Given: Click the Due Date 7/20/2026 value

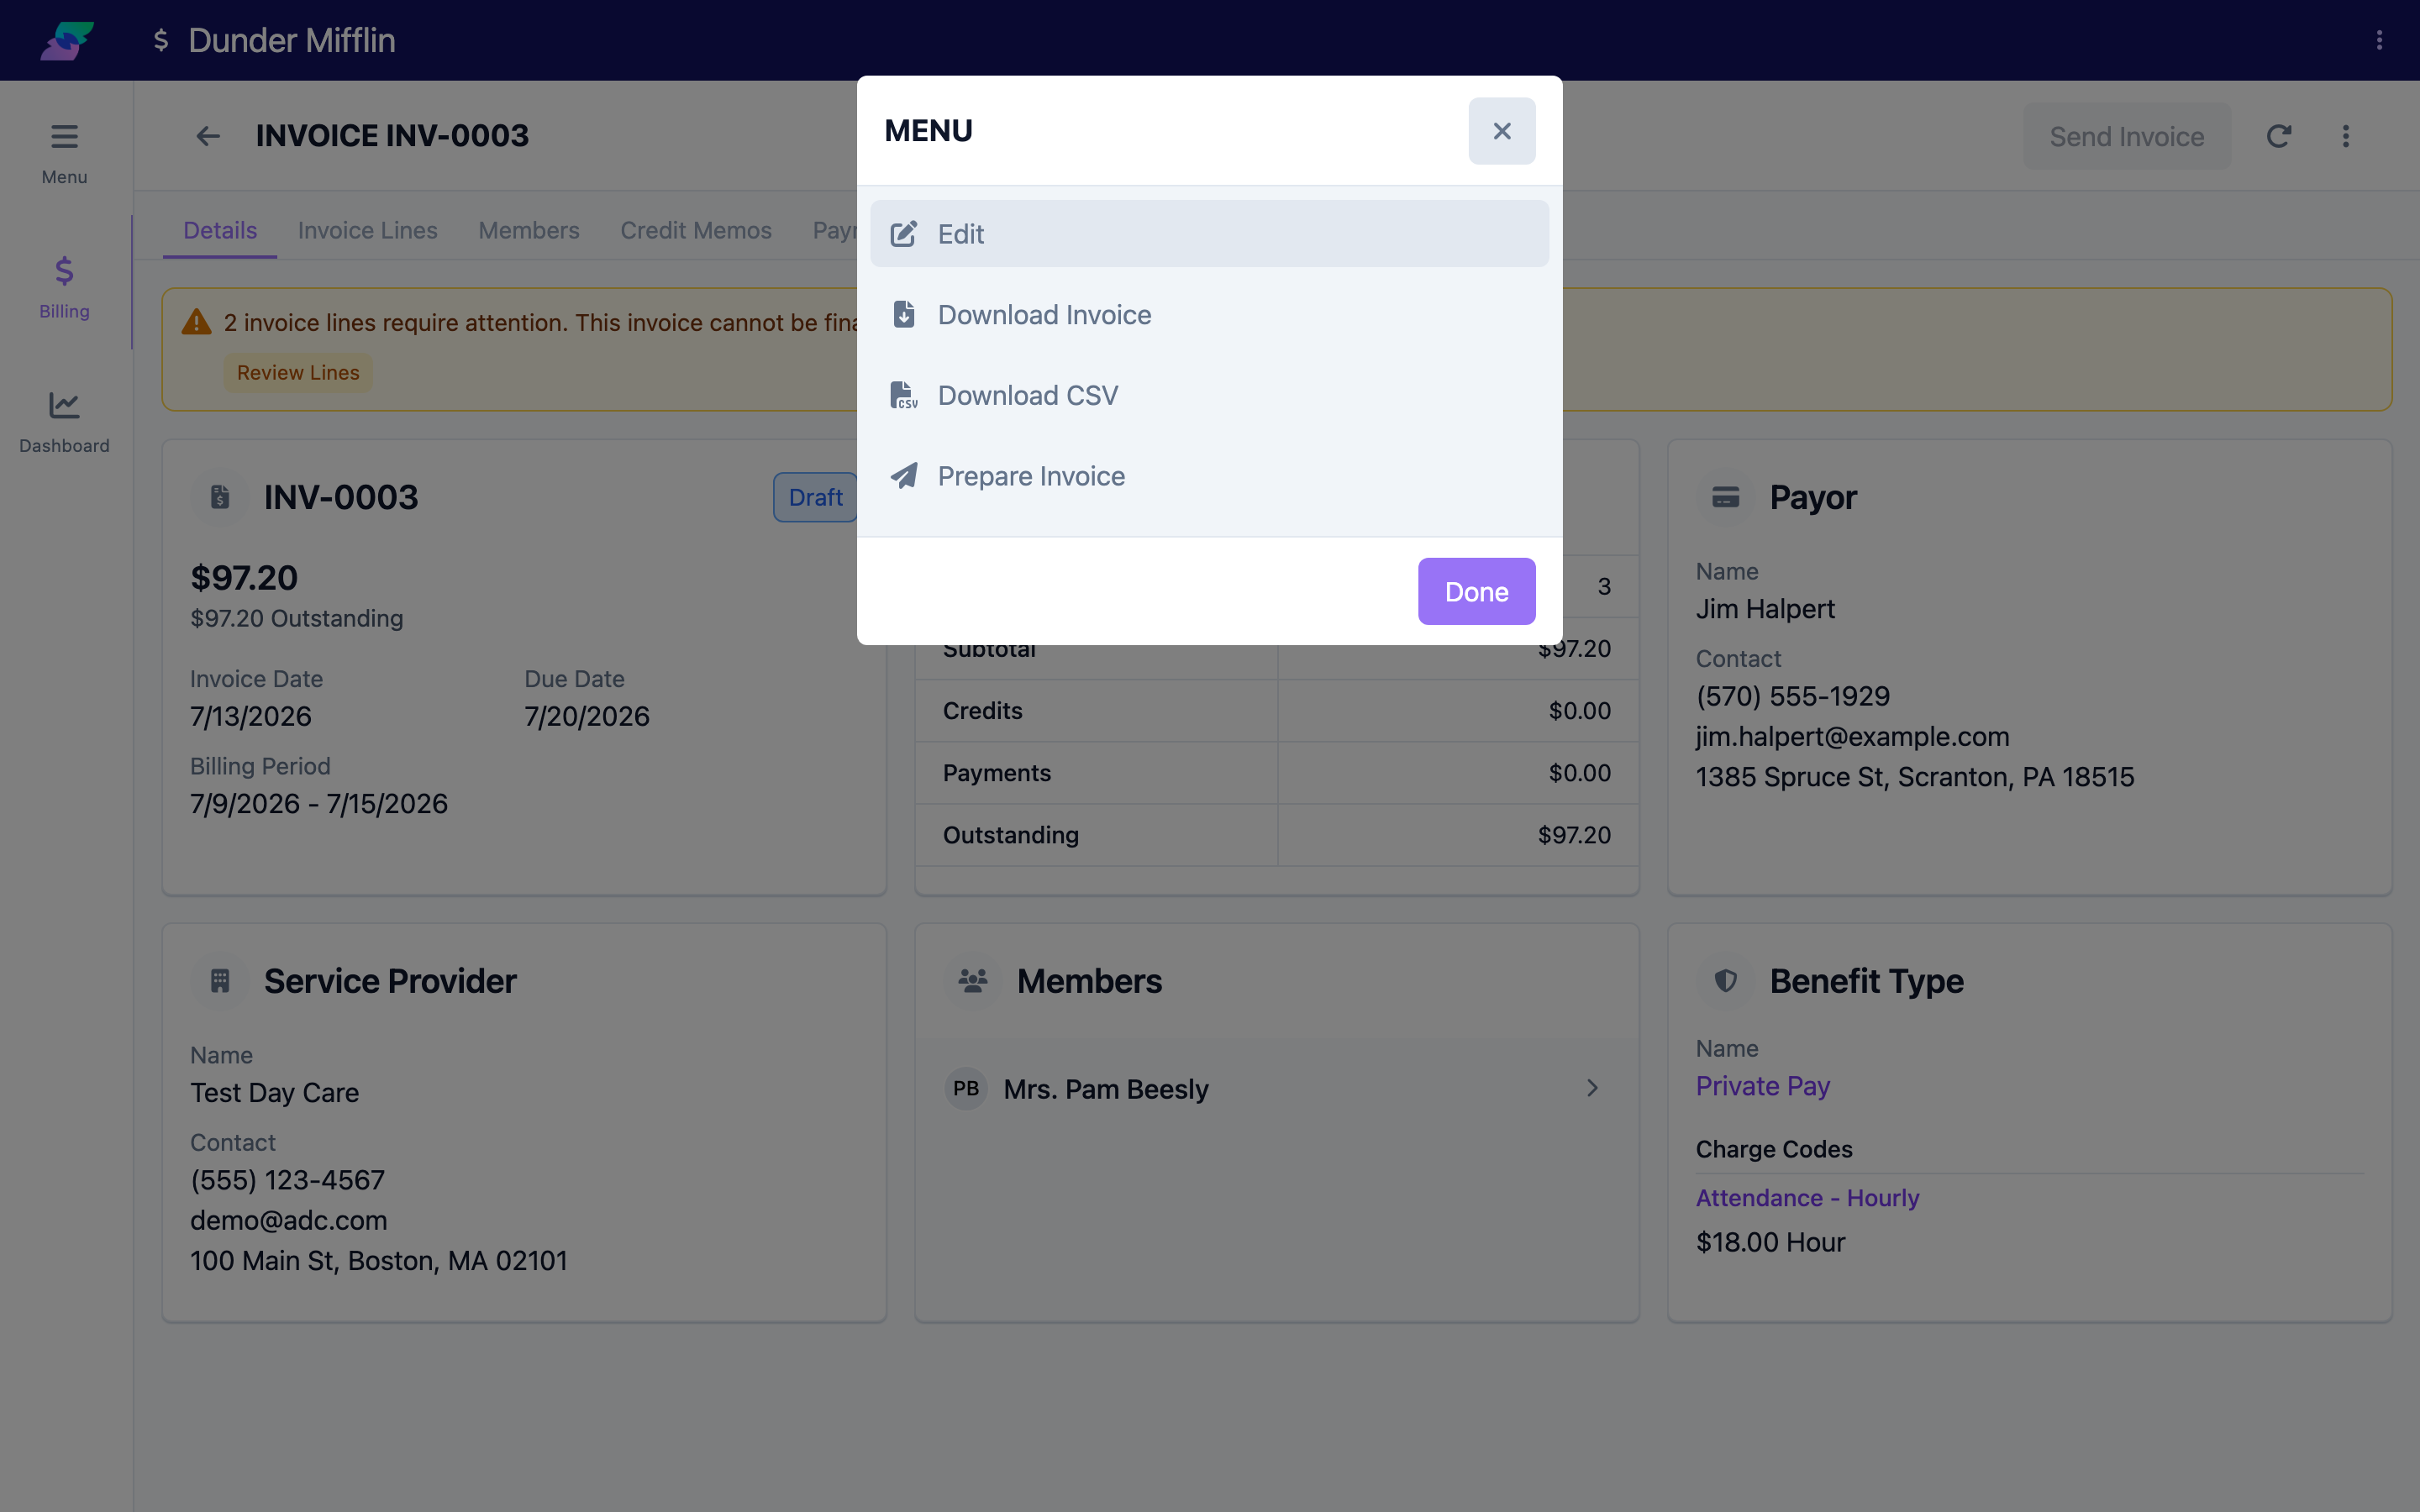Looking at the screenshot, I should 587,716.
